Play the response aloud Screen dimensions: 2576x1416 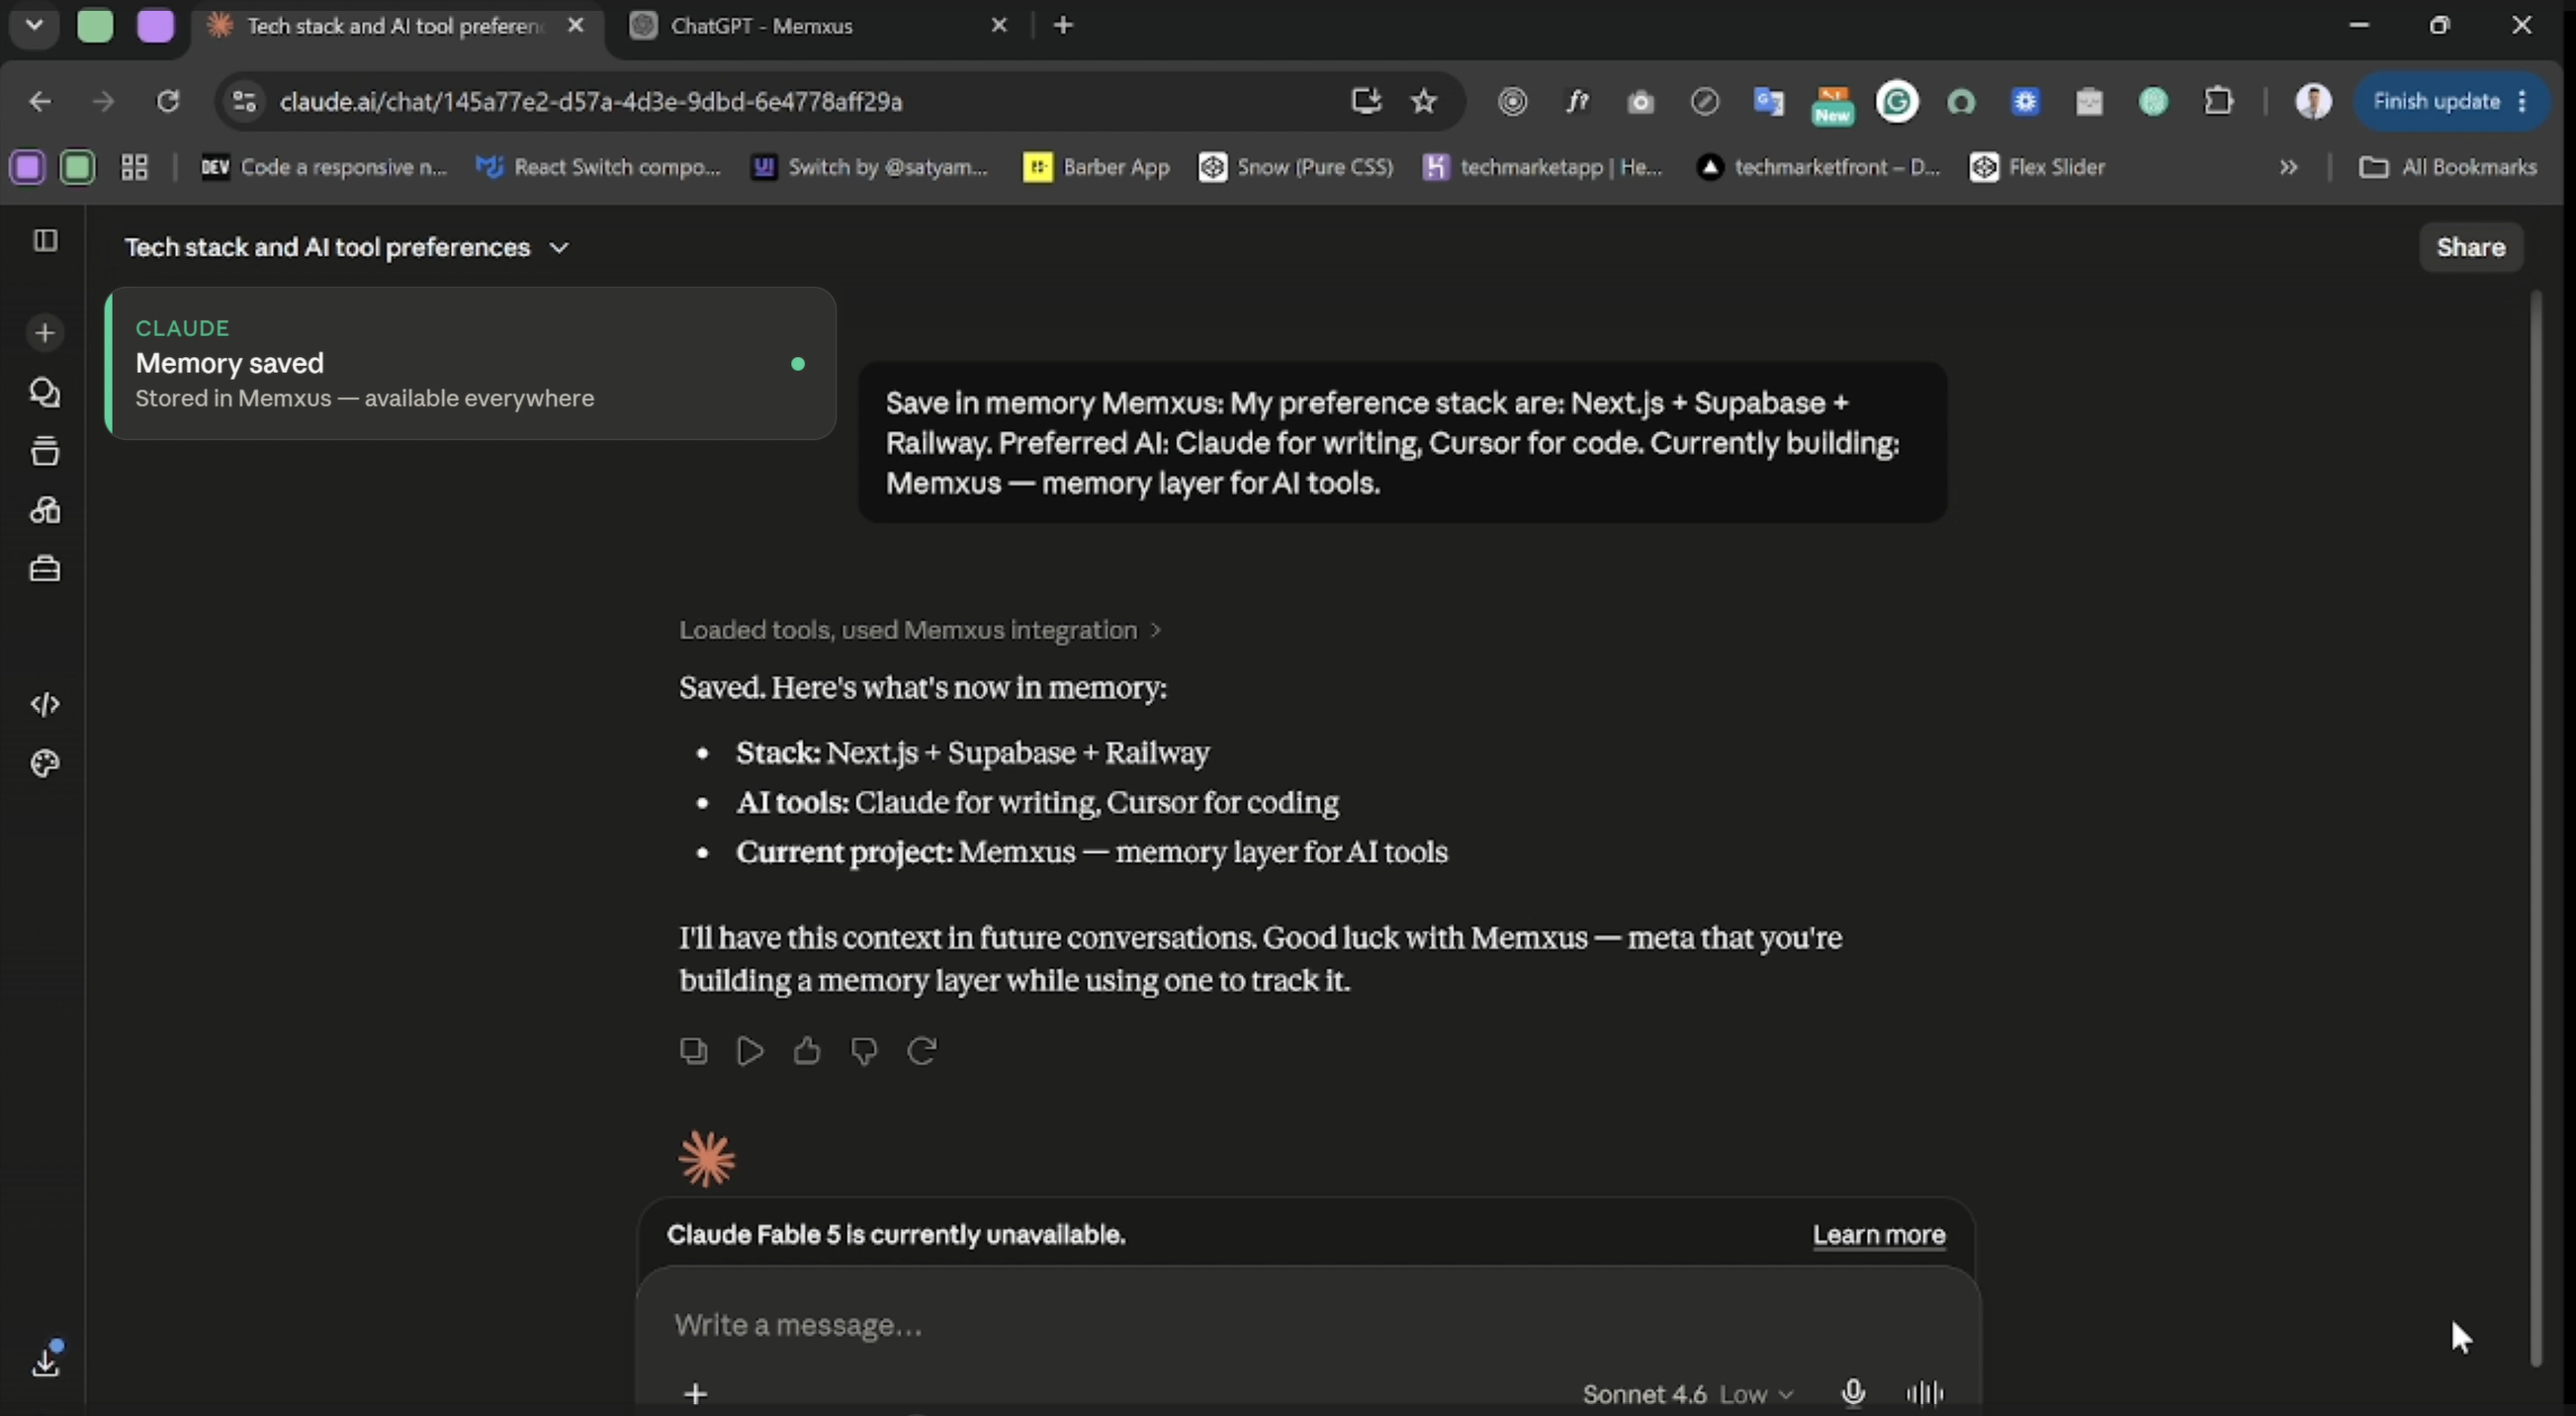[750, 1051]
